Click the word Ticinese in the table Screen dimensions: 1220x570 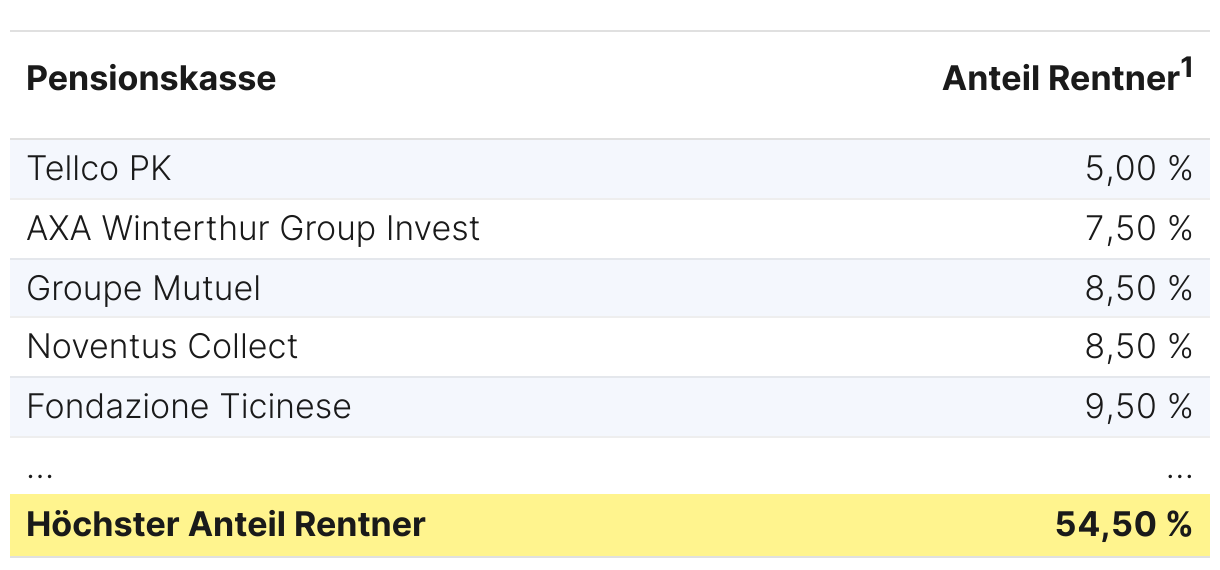pos(287,407)
